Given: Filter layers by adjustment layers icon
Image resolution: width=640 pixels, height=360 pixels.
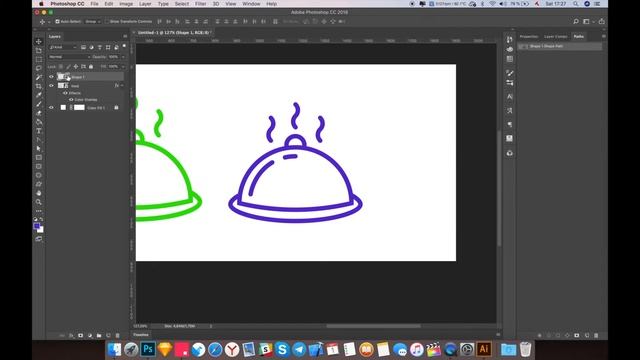Looking at the screenshot, I should tap(91, 47).
